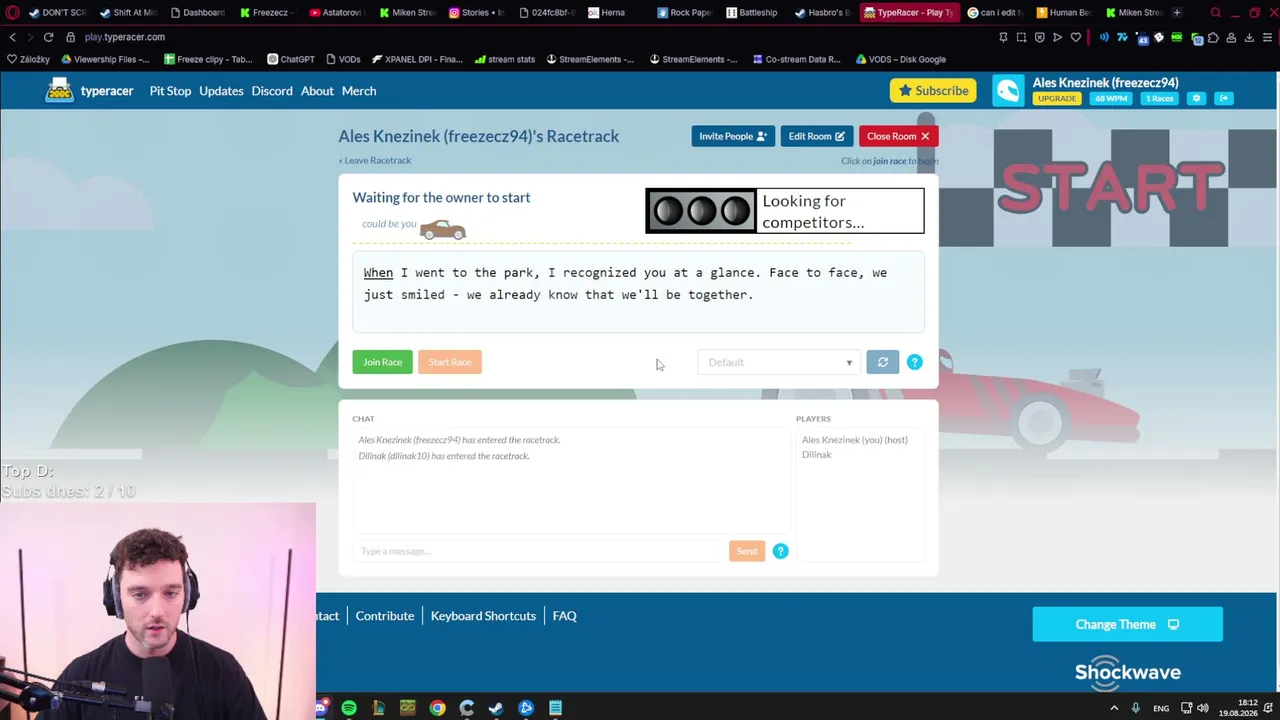Click player Dilinak in players list
Screen dimensions: 1280x720
tap(817, 455)
